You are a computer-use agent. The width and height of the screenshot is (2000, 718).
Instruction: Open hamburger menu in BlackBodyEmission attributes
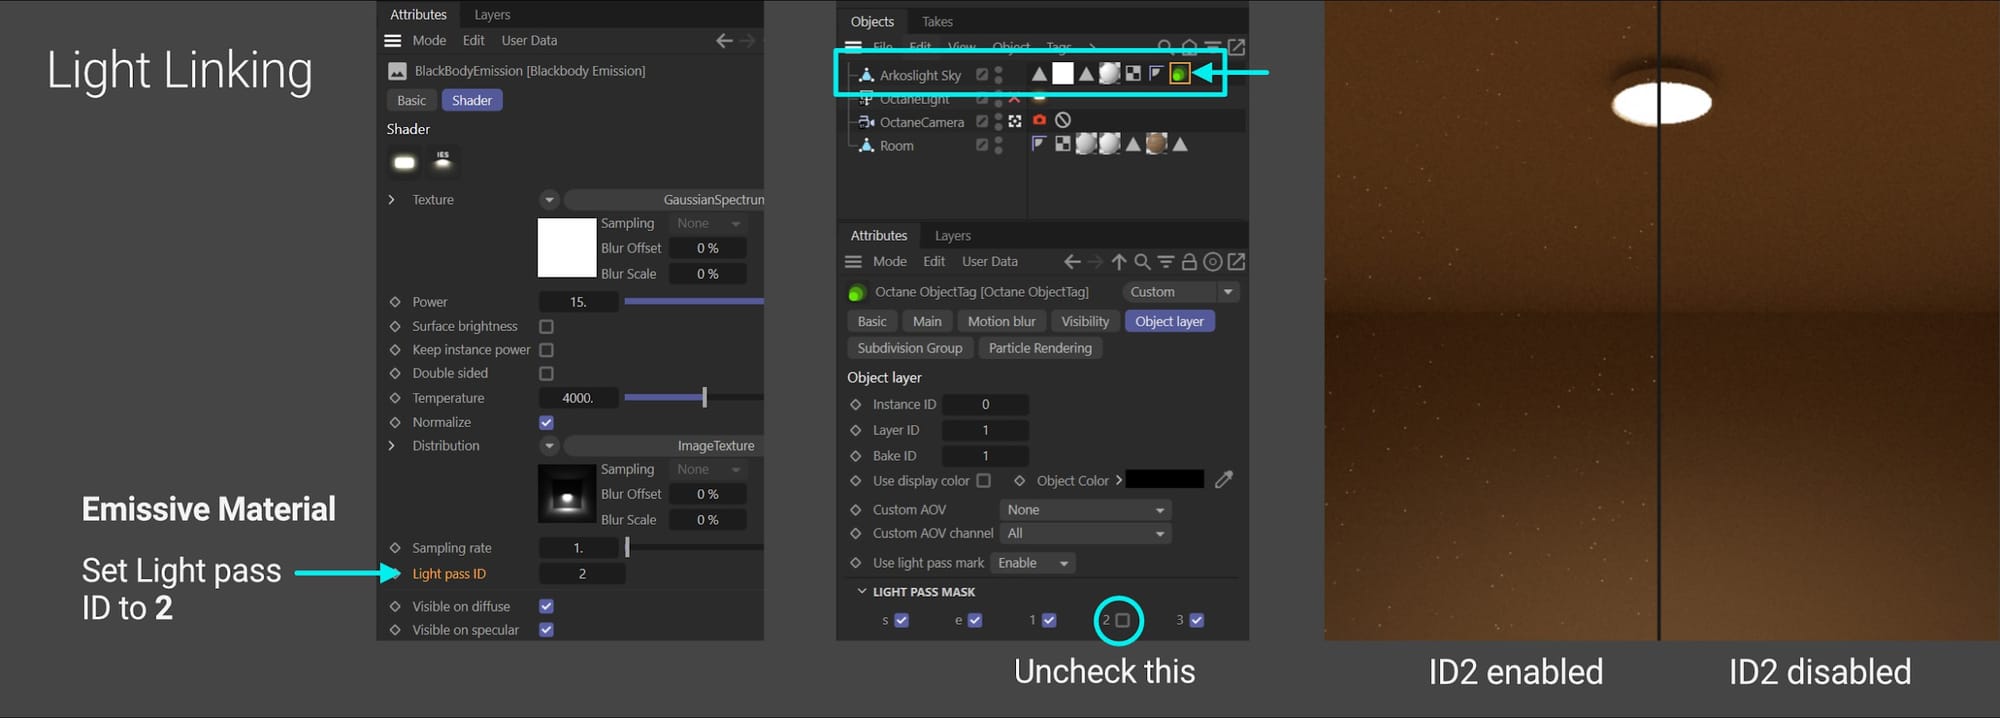click(393, 41)
